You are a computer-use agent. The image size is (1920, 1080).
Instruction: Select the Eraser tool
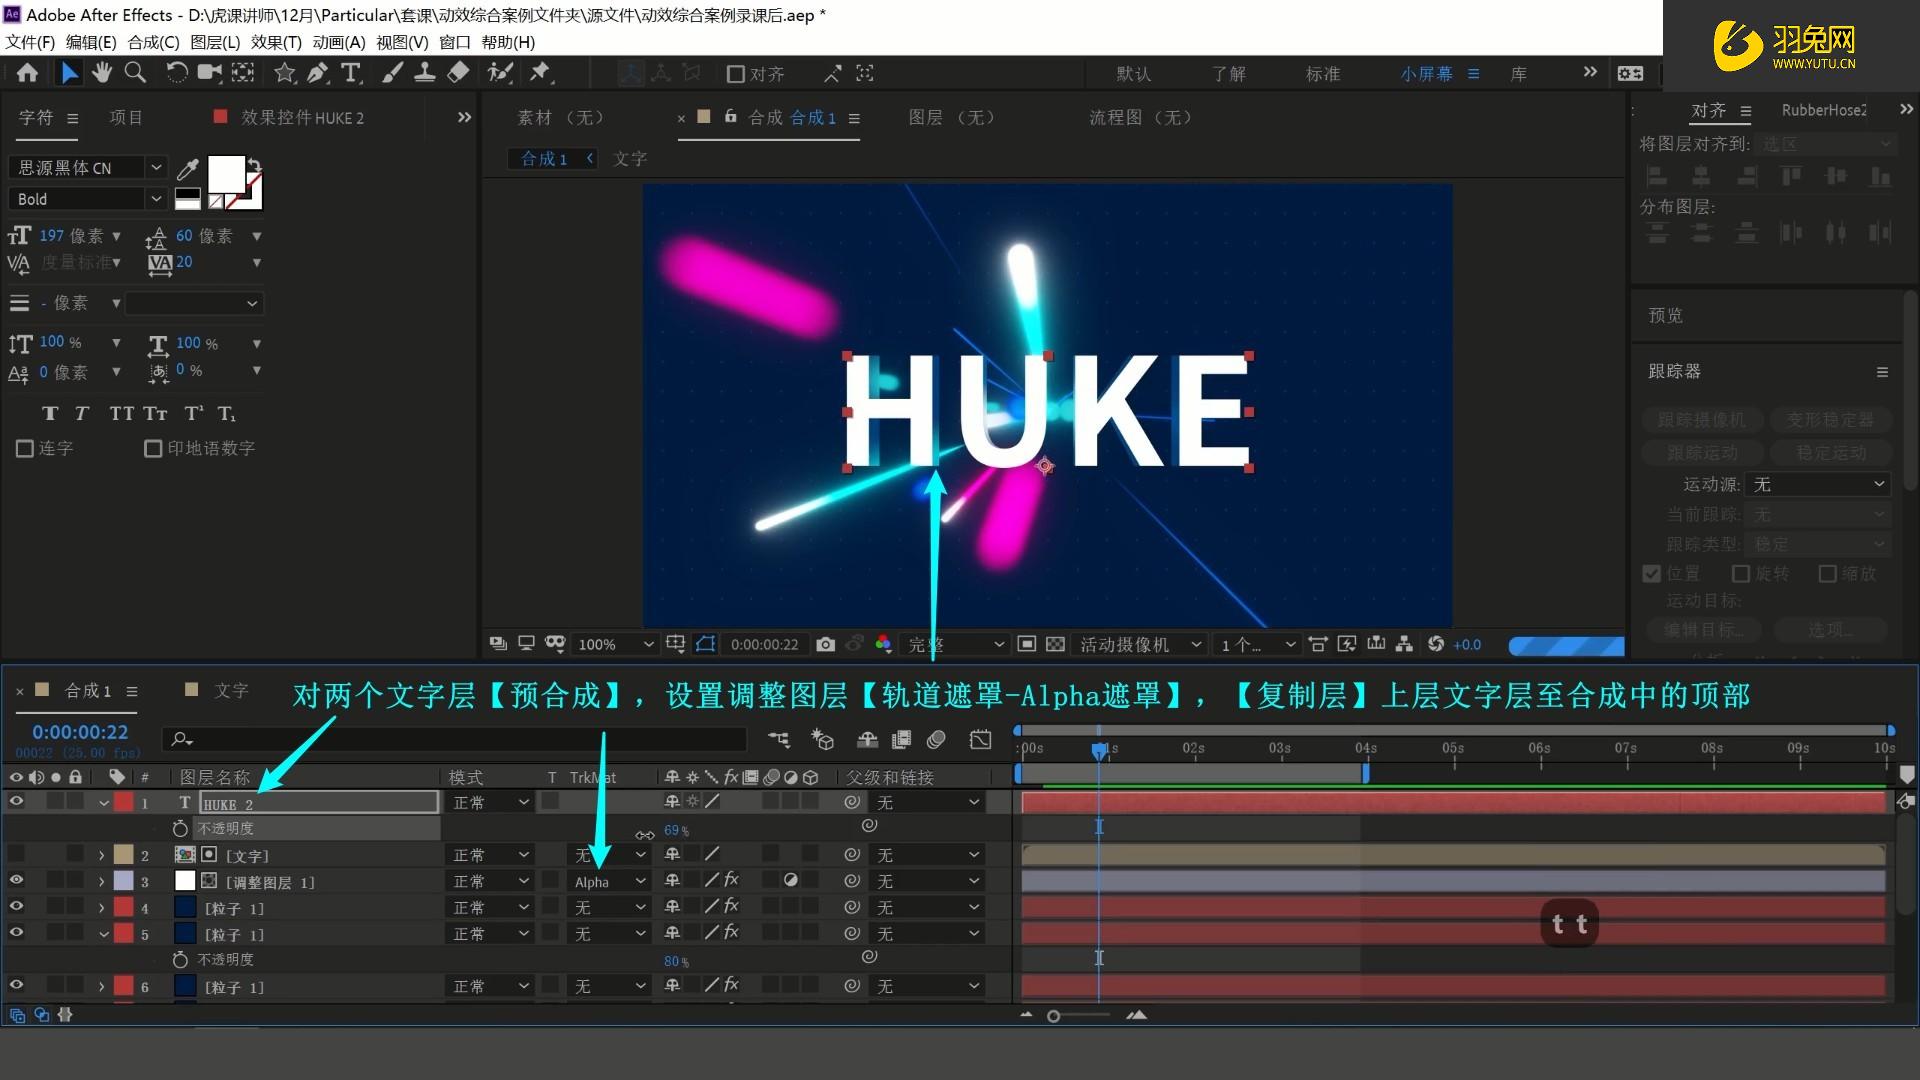(x=457, y=73)
